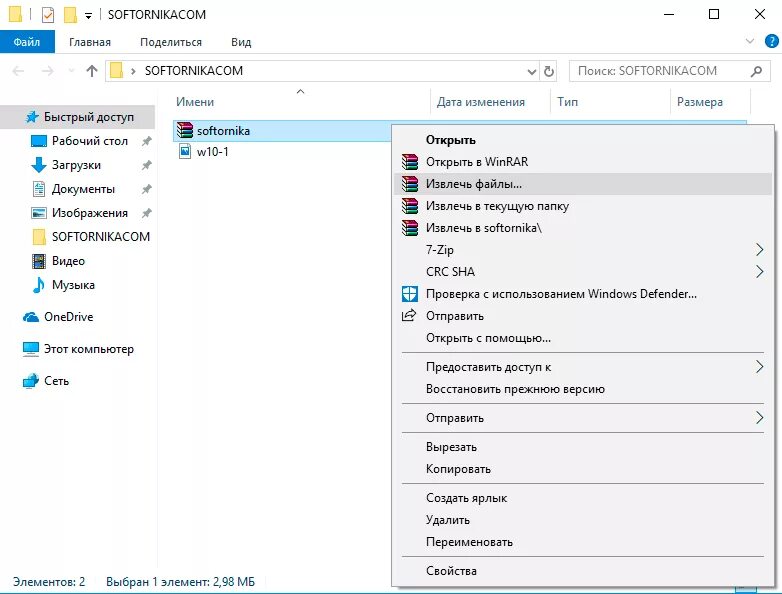
Task: Open recent locations dropdown next to forward arrow
Action: tap(71, 71)
